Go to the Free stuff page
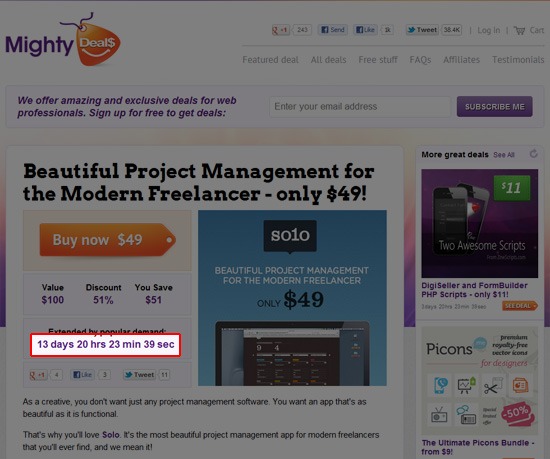This screenshot has width=550, height=459. pyautogui.click(x=378, y=60)
